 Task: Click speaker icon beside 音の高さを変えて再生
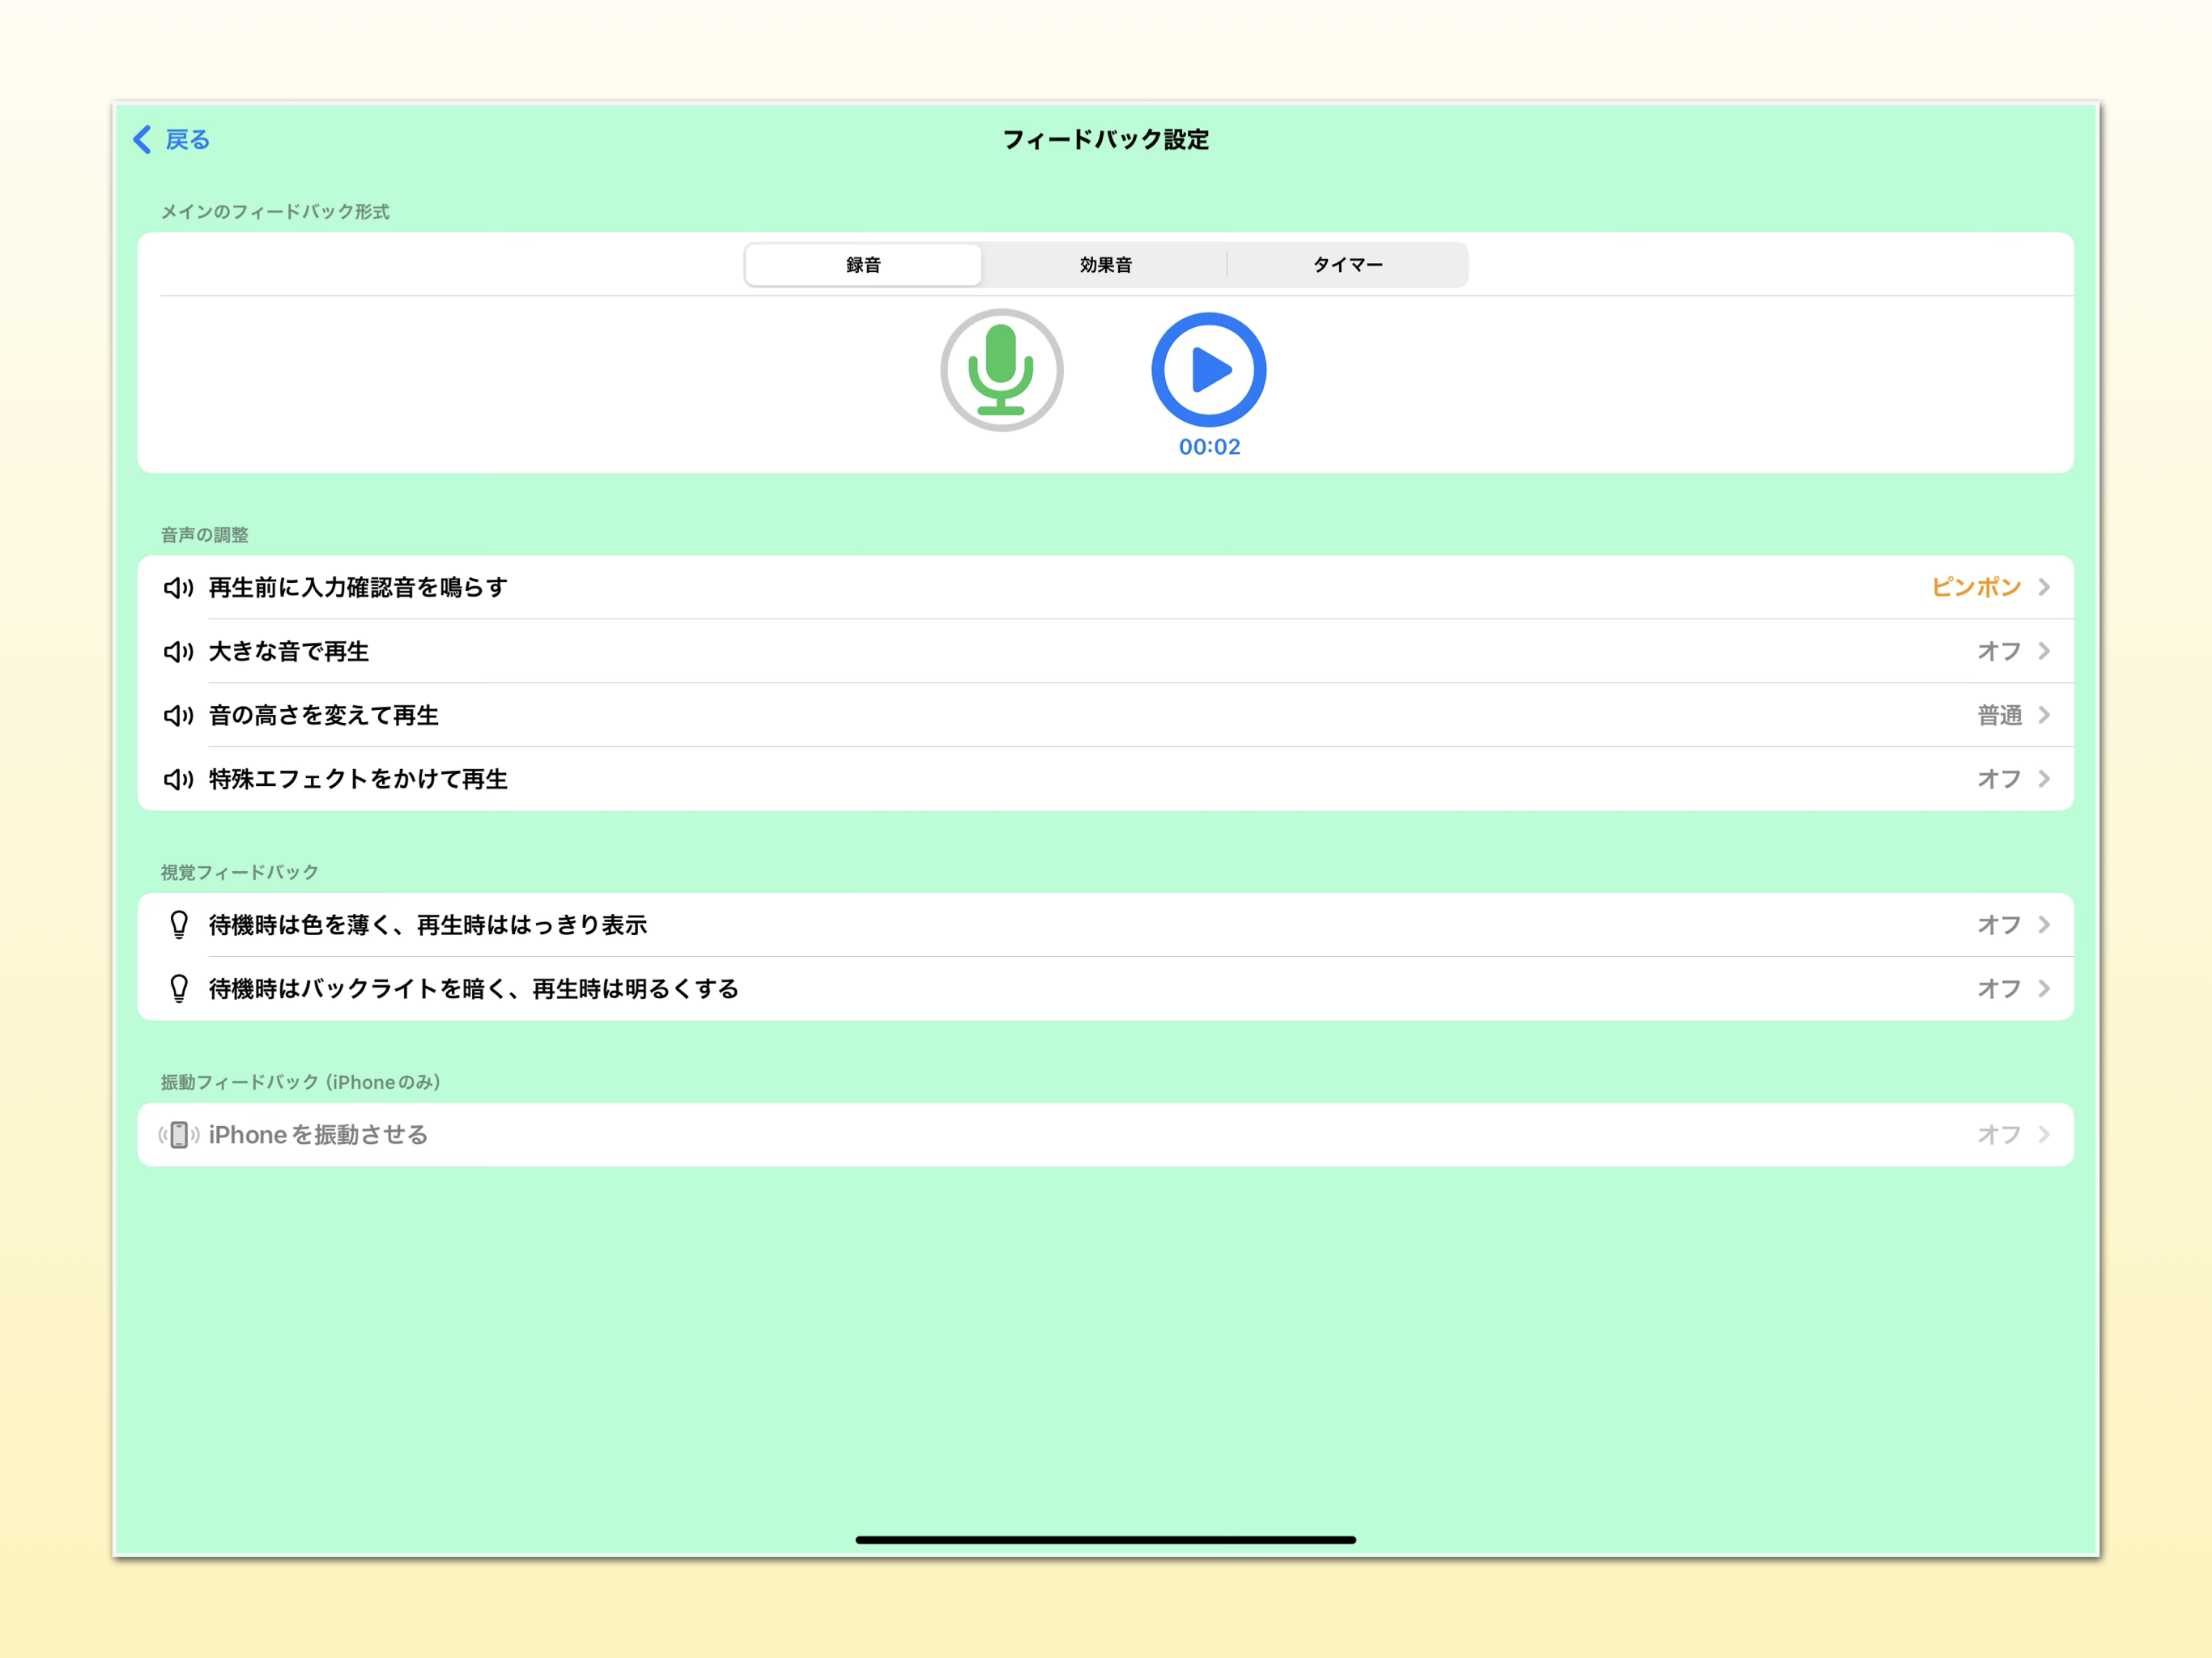pos(178,716)
